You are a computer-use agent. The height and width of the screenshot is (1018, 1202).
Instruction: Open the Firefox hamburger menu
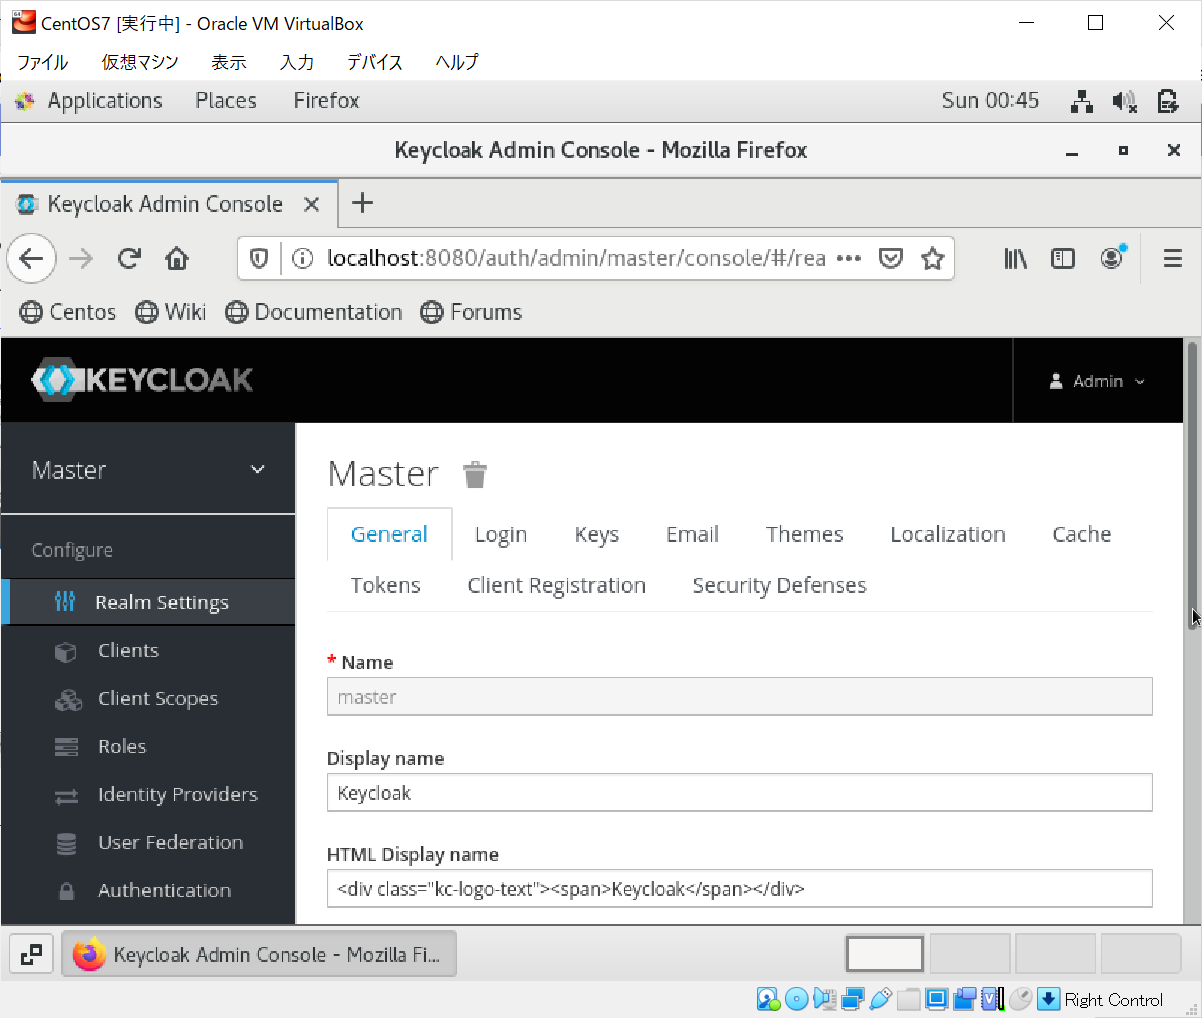click(1173, 259)
